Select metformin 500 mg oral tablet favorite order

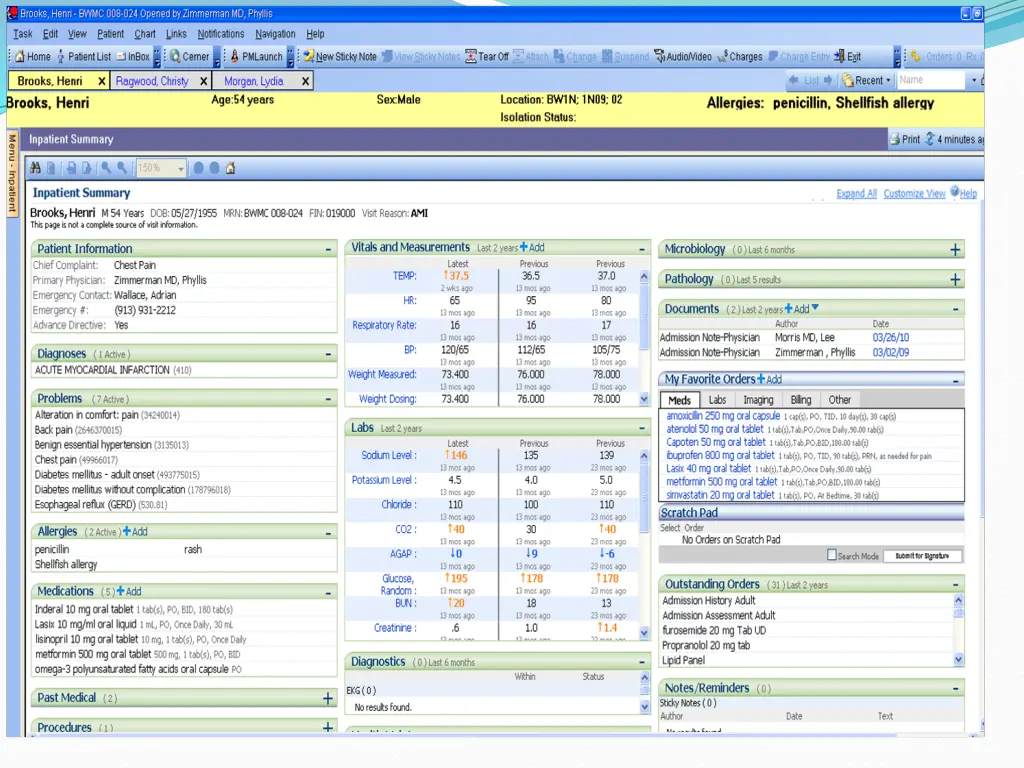pos(722,482)
